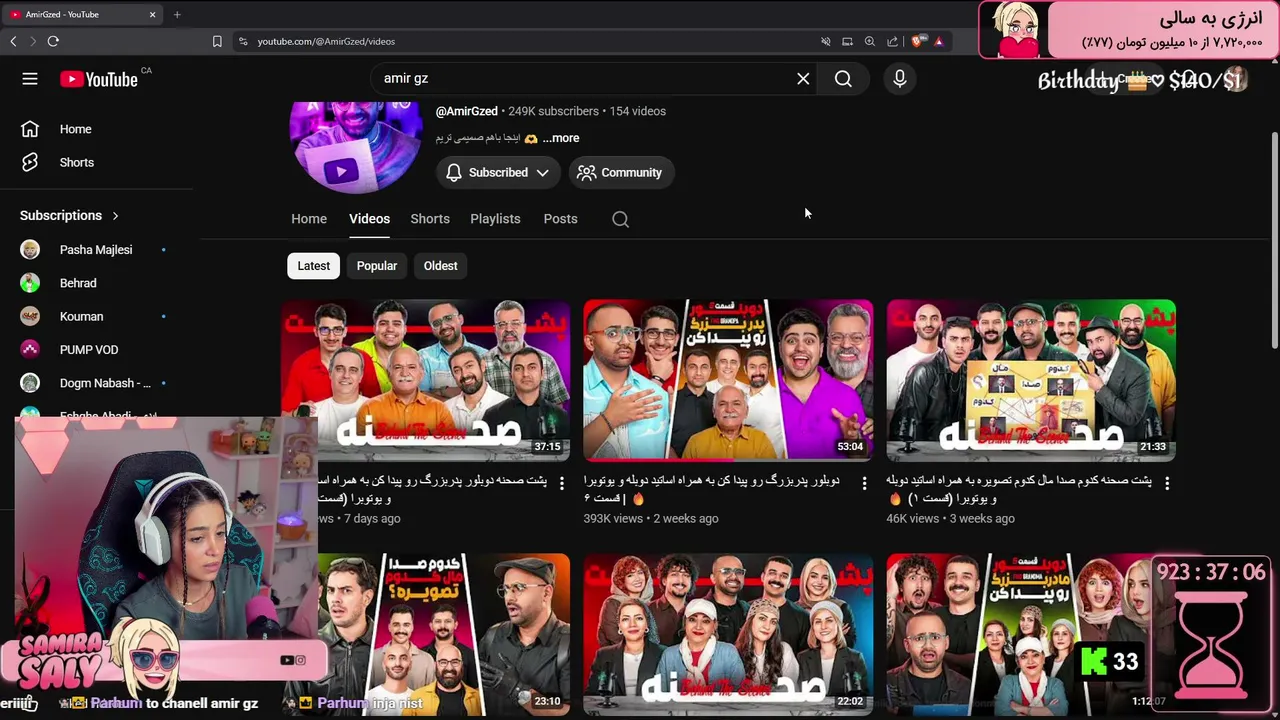Open the 22:02 video thumbnail
Screen dimensions: 1280x720
coord(728,634)
